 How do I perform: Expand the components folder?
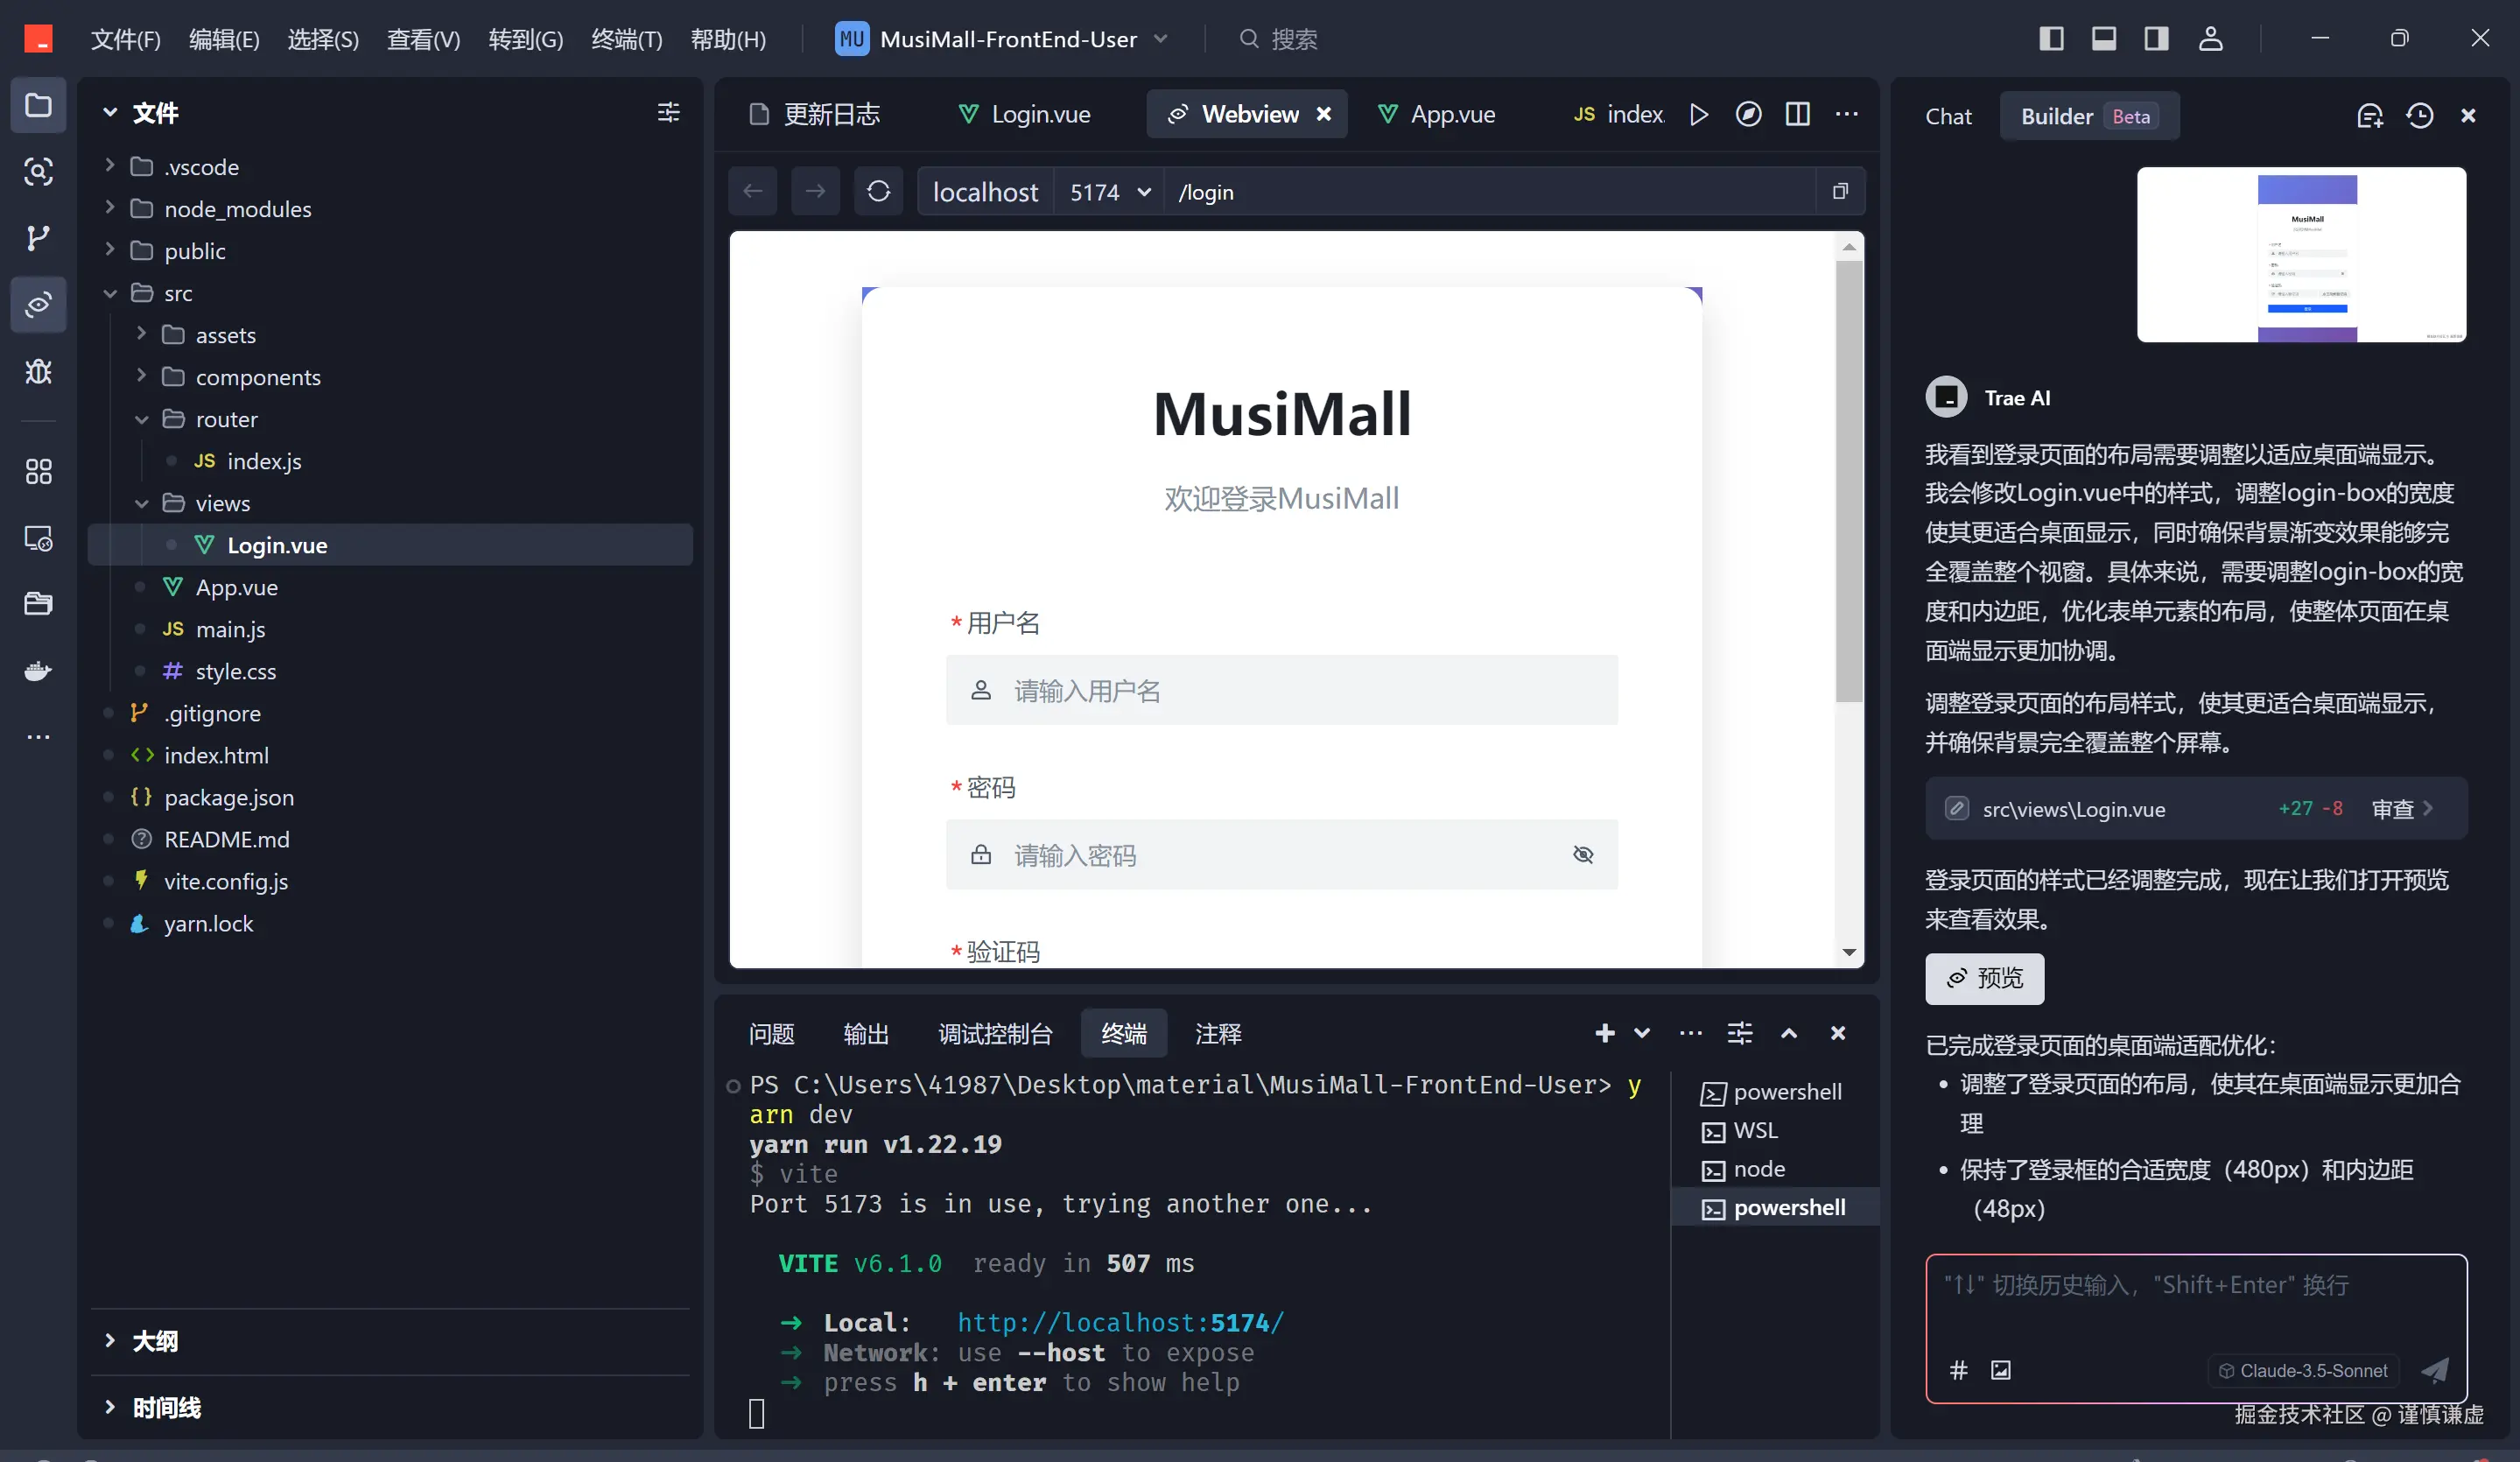tap(257, 377)
